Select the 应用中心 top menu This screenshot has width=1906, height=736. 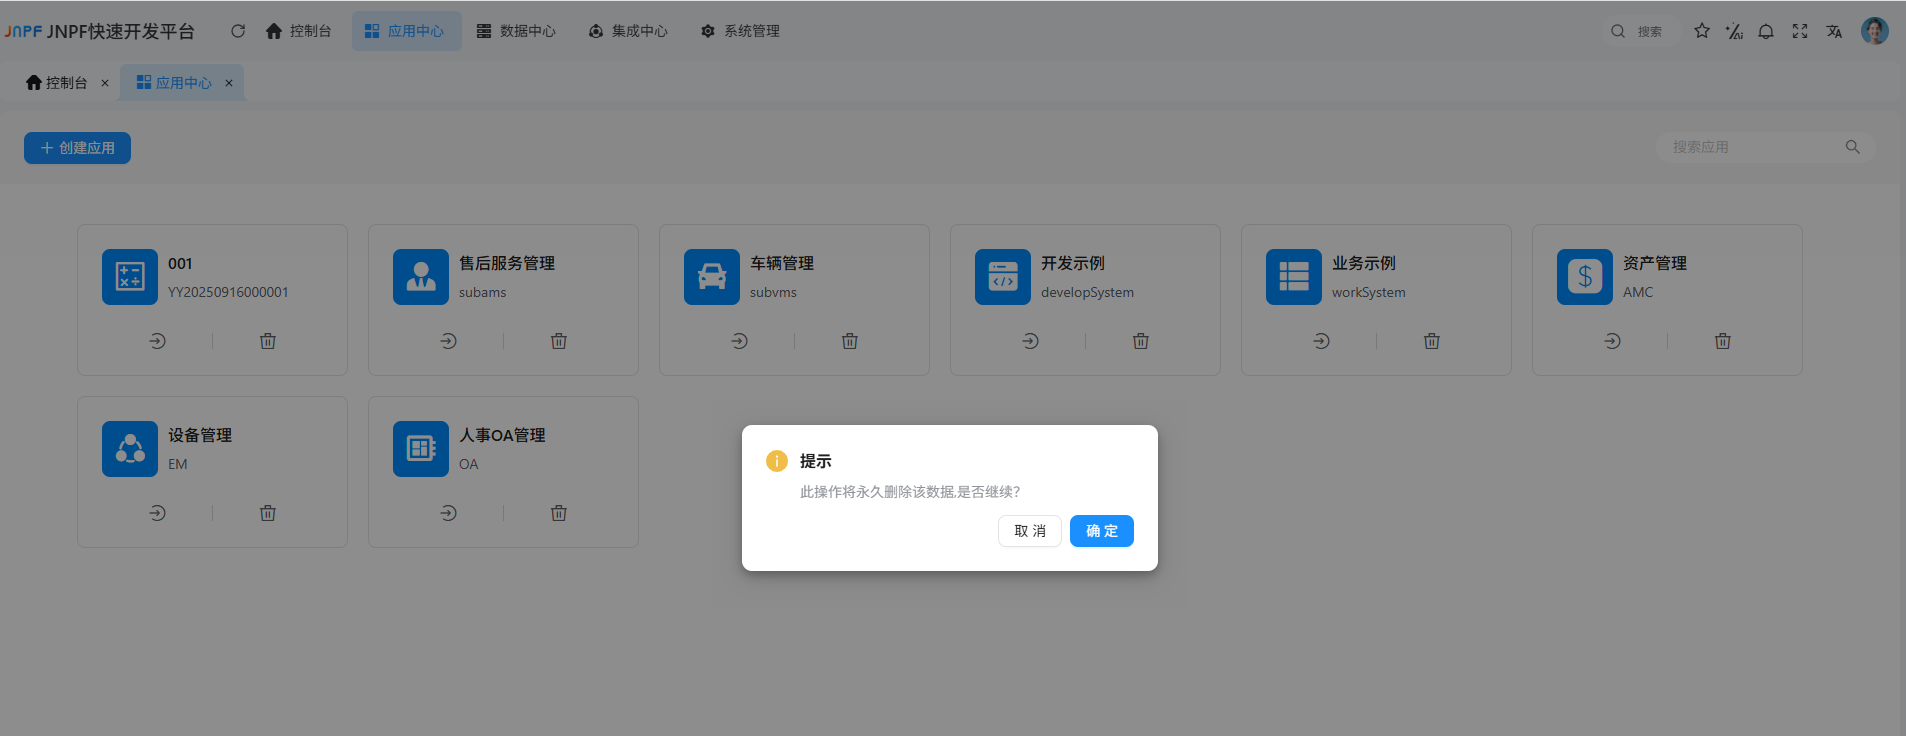point(406,31)
